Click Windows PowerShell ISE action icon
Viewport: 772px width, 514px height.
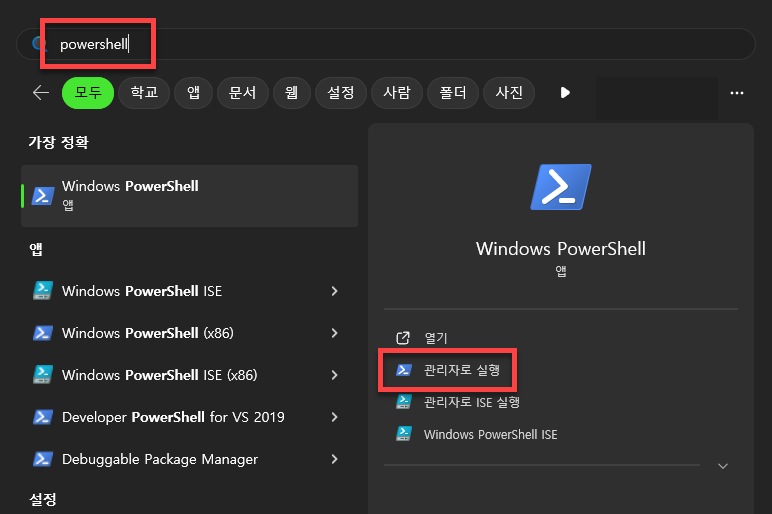[404, 435]
